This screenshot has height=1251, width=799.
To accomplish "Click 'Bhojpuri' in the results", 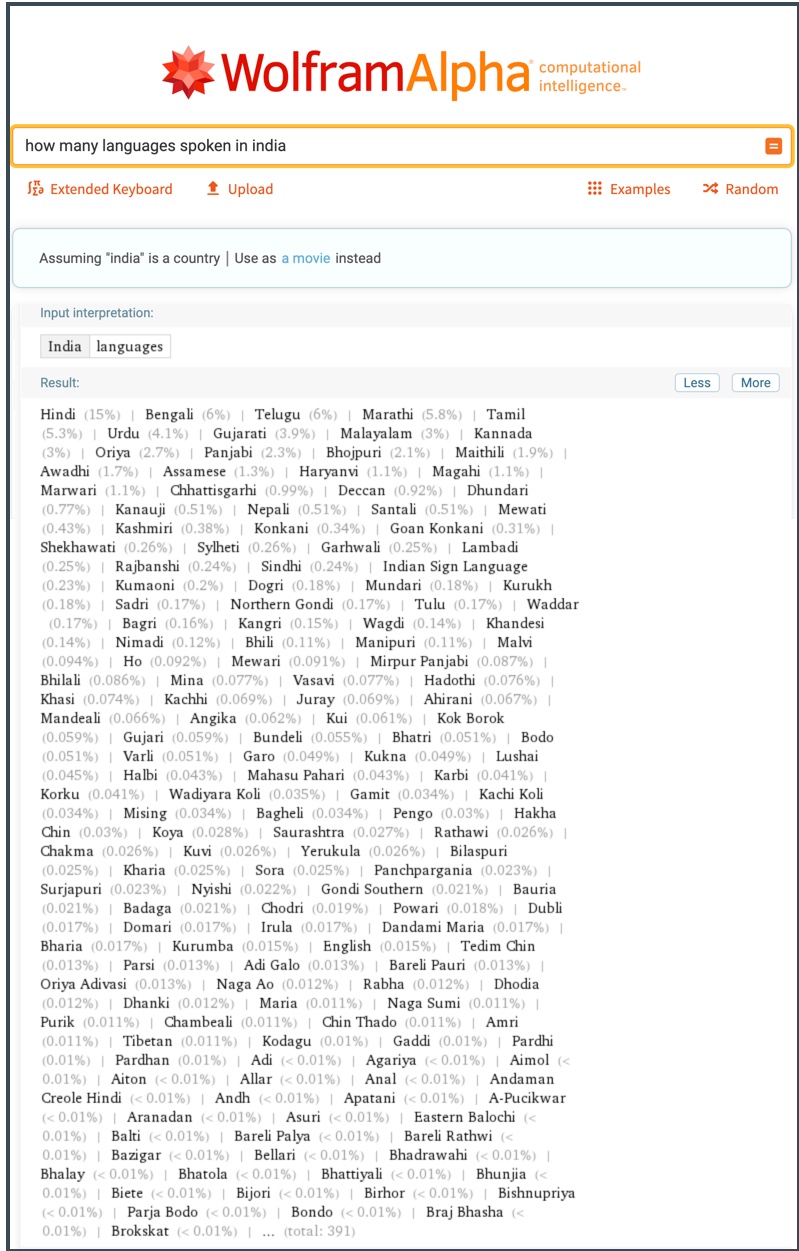I will [x=355, y=452].
